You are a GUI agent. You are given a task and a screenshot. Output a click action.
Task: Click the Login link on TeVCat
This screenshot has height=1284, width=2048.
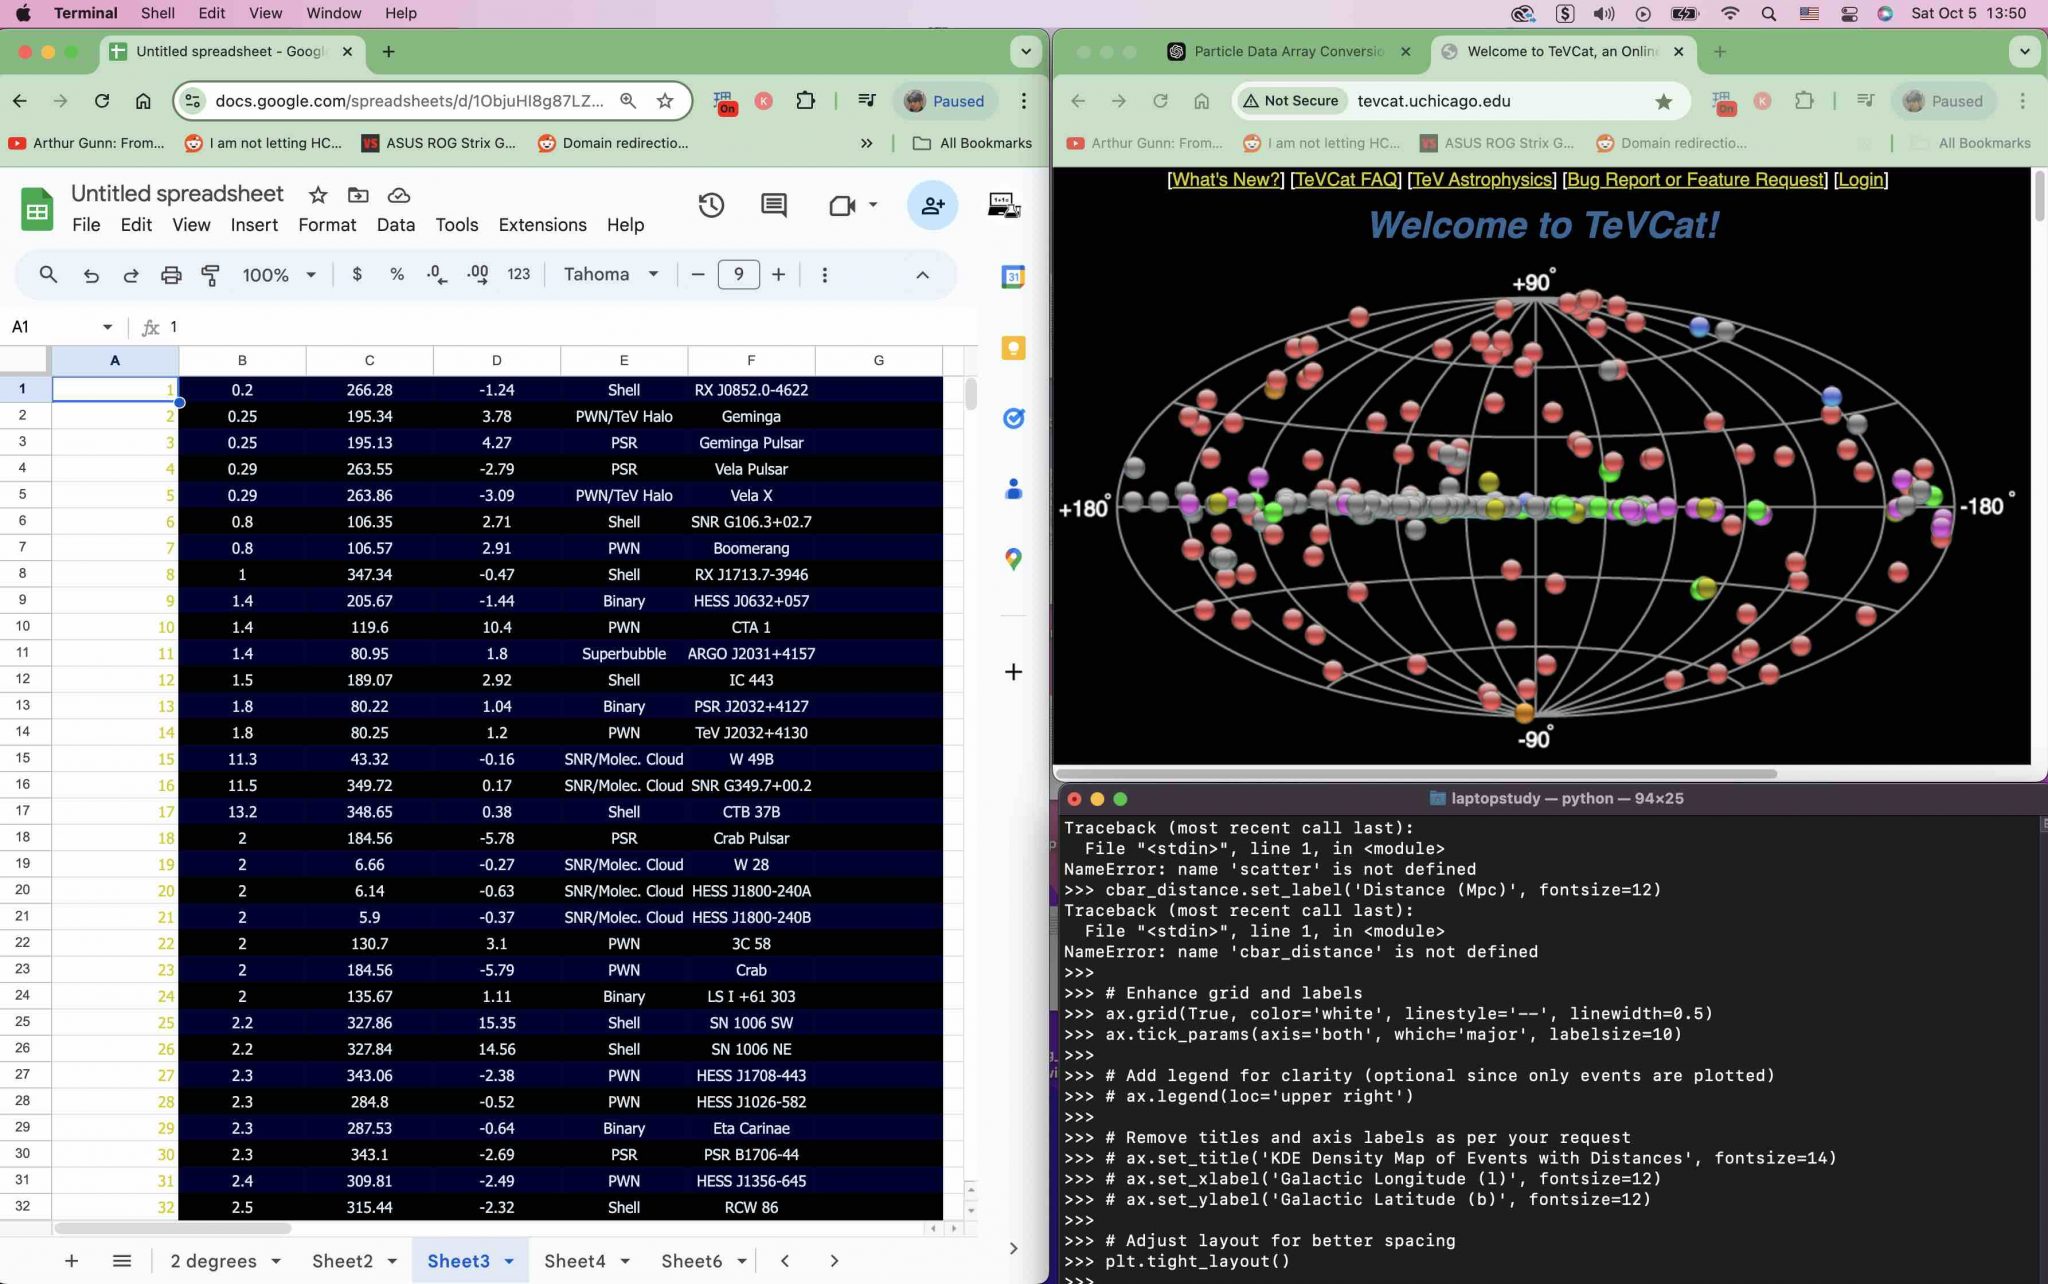[1860, 180]
